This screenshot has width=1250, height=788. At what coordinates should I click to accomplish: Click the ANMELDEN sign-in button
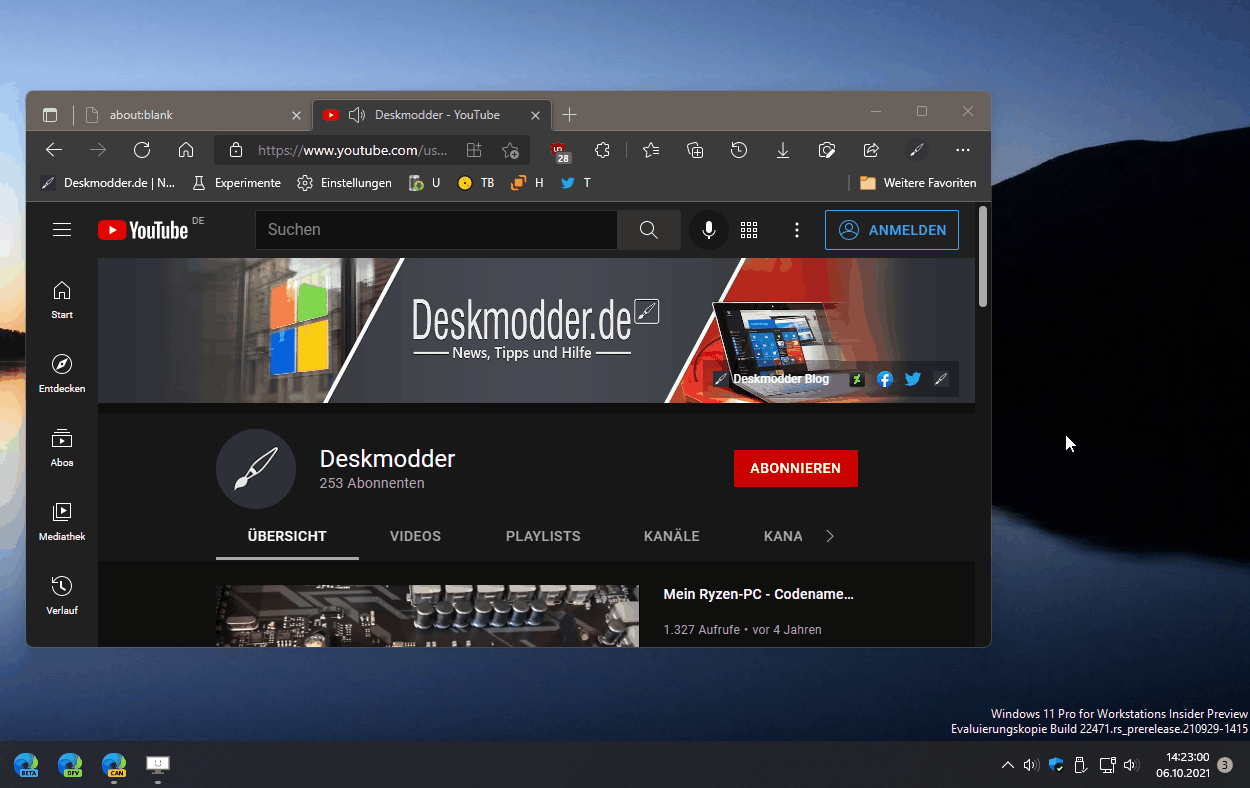tap(892, 230)
